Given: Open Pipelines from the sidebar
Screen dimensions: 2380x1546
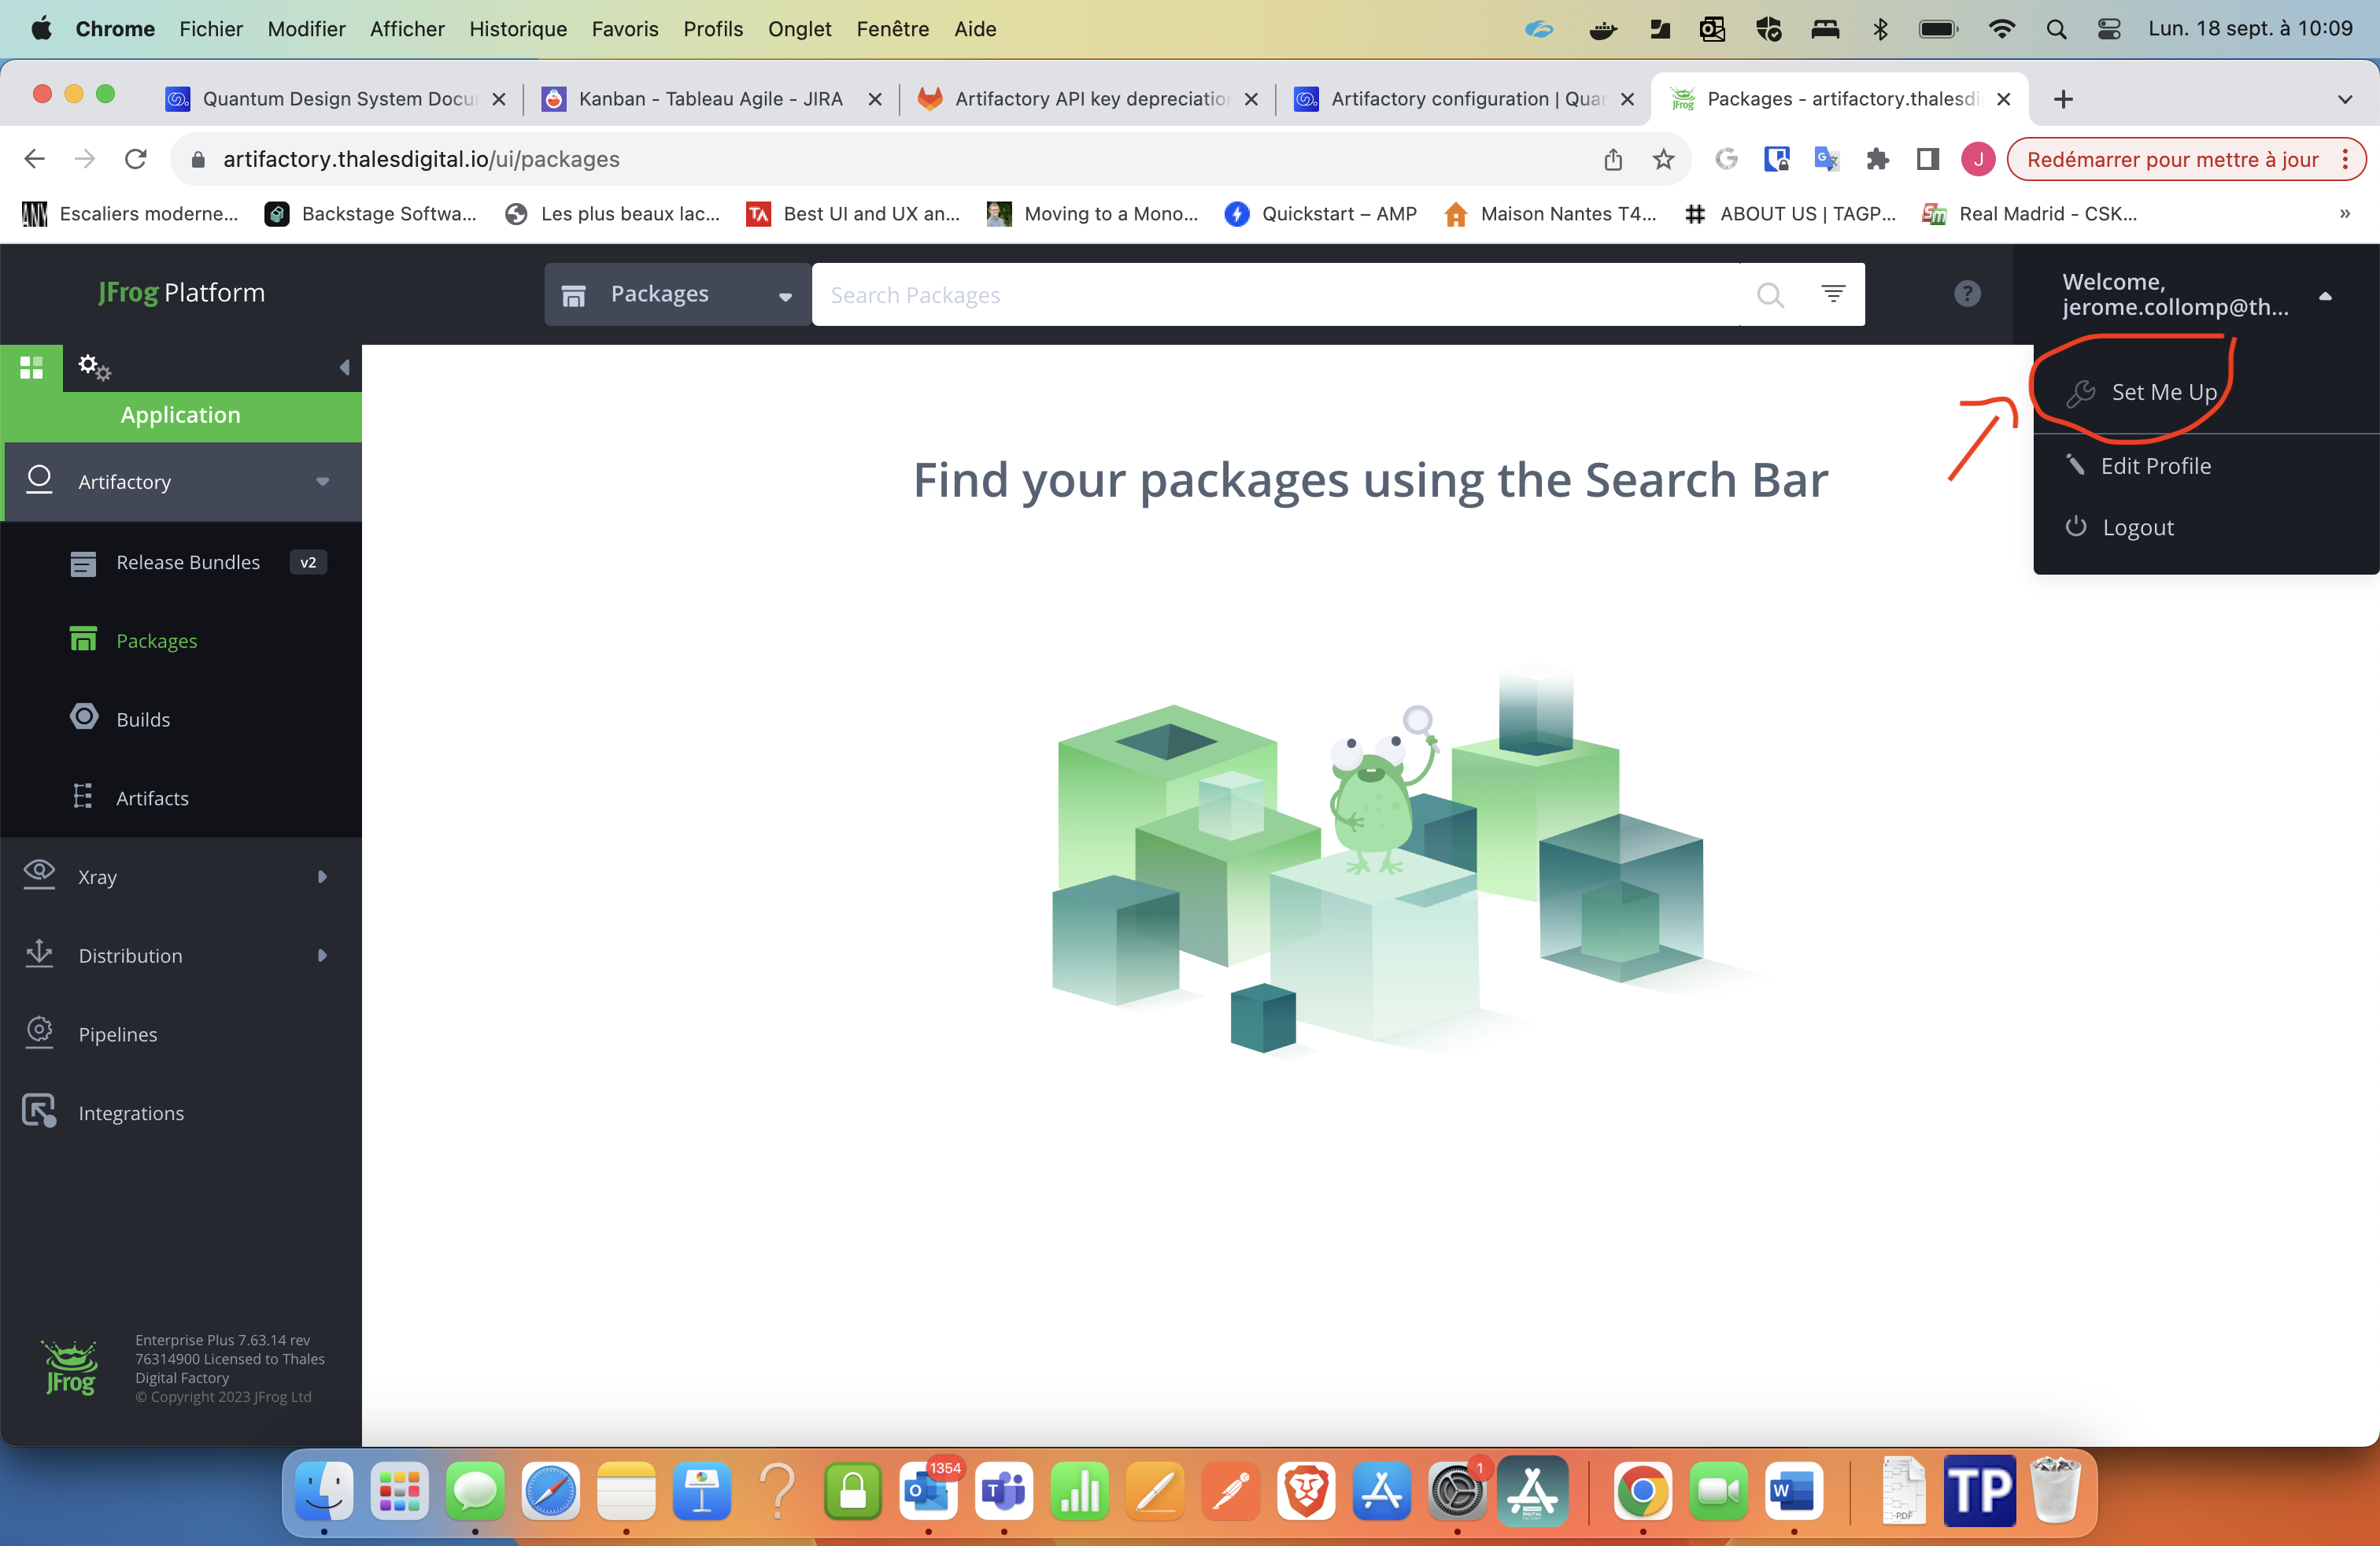Looking at the screenshot, I should (118, 1034).
